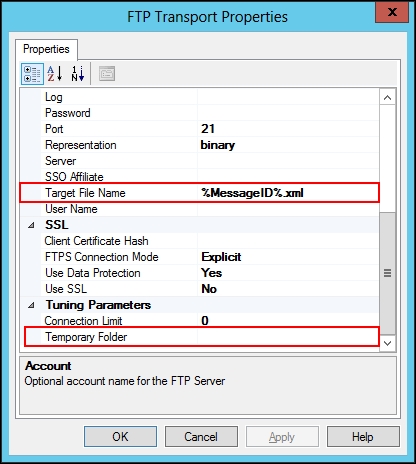Confirm with the OK button
Image resolution: width=416 pixels, height=464 pixels.
[x=120, y=437]
